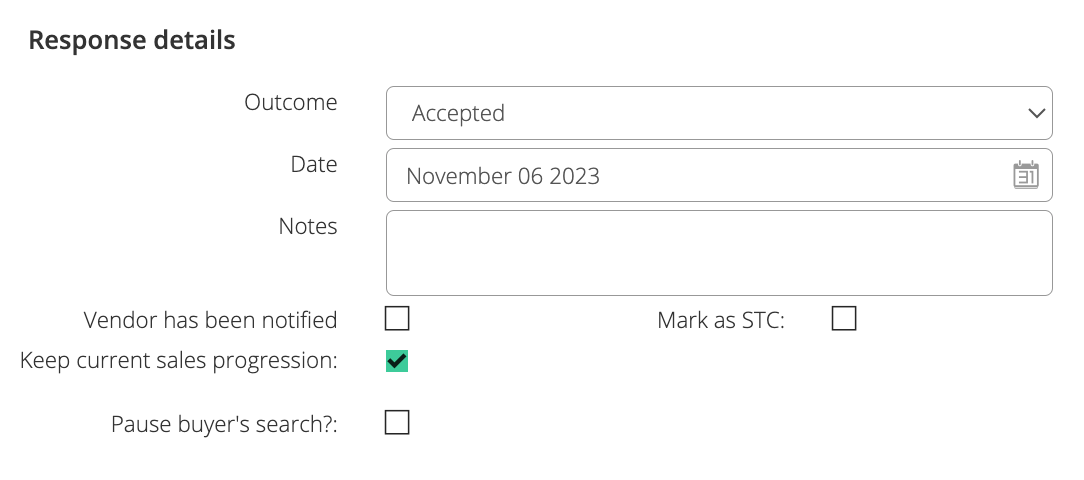
Task: Click the November 06 2023 date text
Action: coord(503,176)
